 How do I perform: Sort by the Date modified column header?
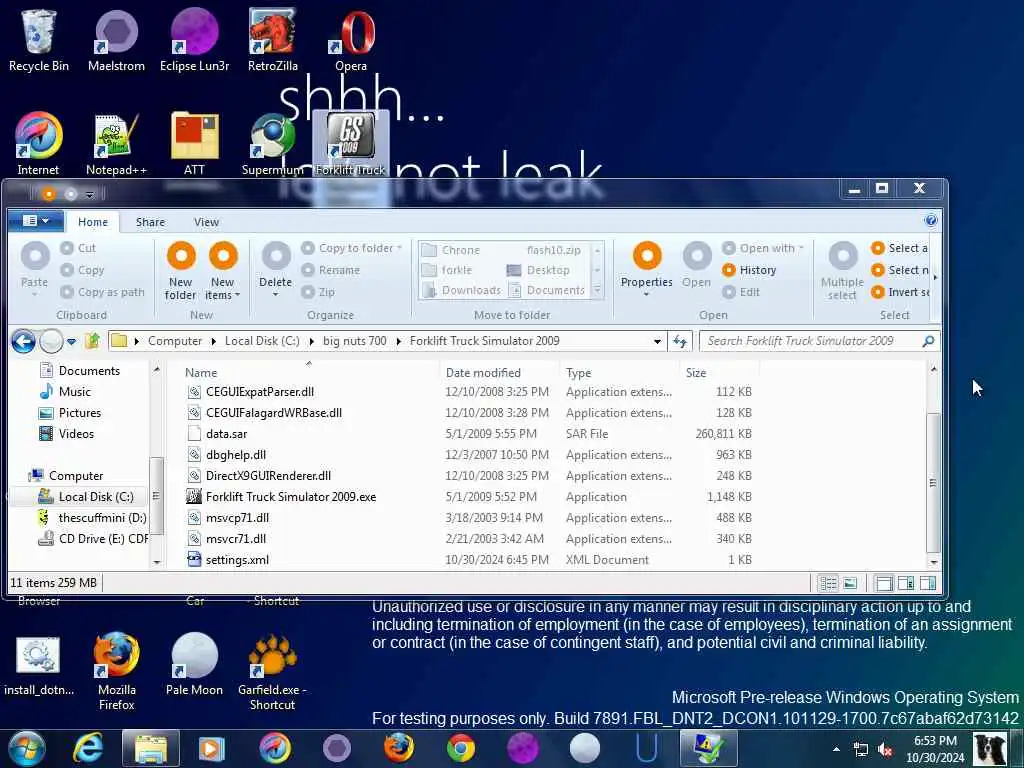[500, 373]
